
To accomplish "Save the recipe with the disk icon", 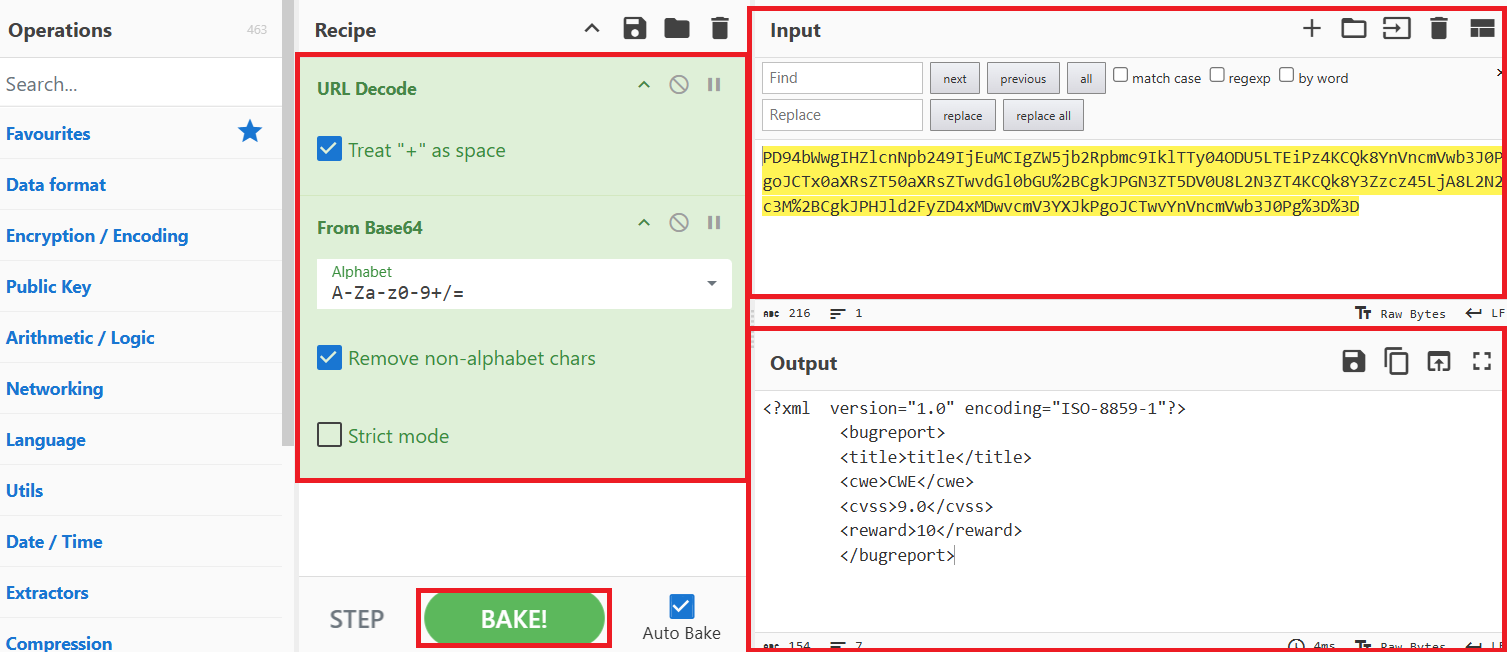I will (634, 29).
